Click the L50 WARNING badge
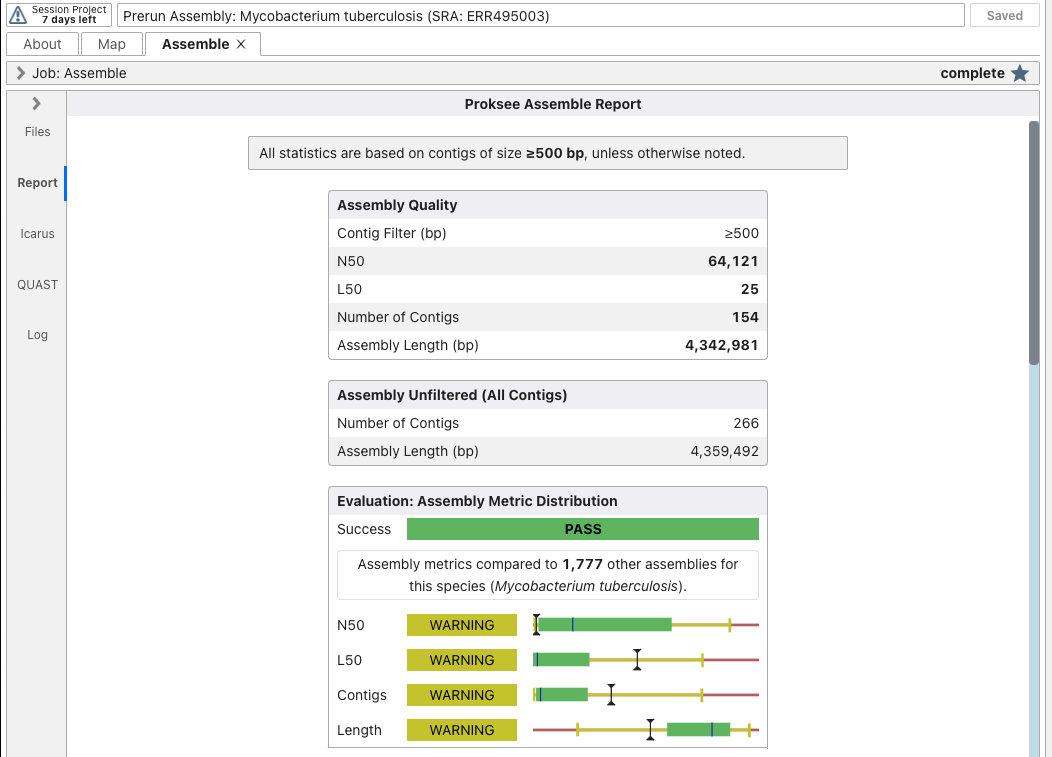The width and height of the screenshot is (1052, 757). (x=462, y=660)
